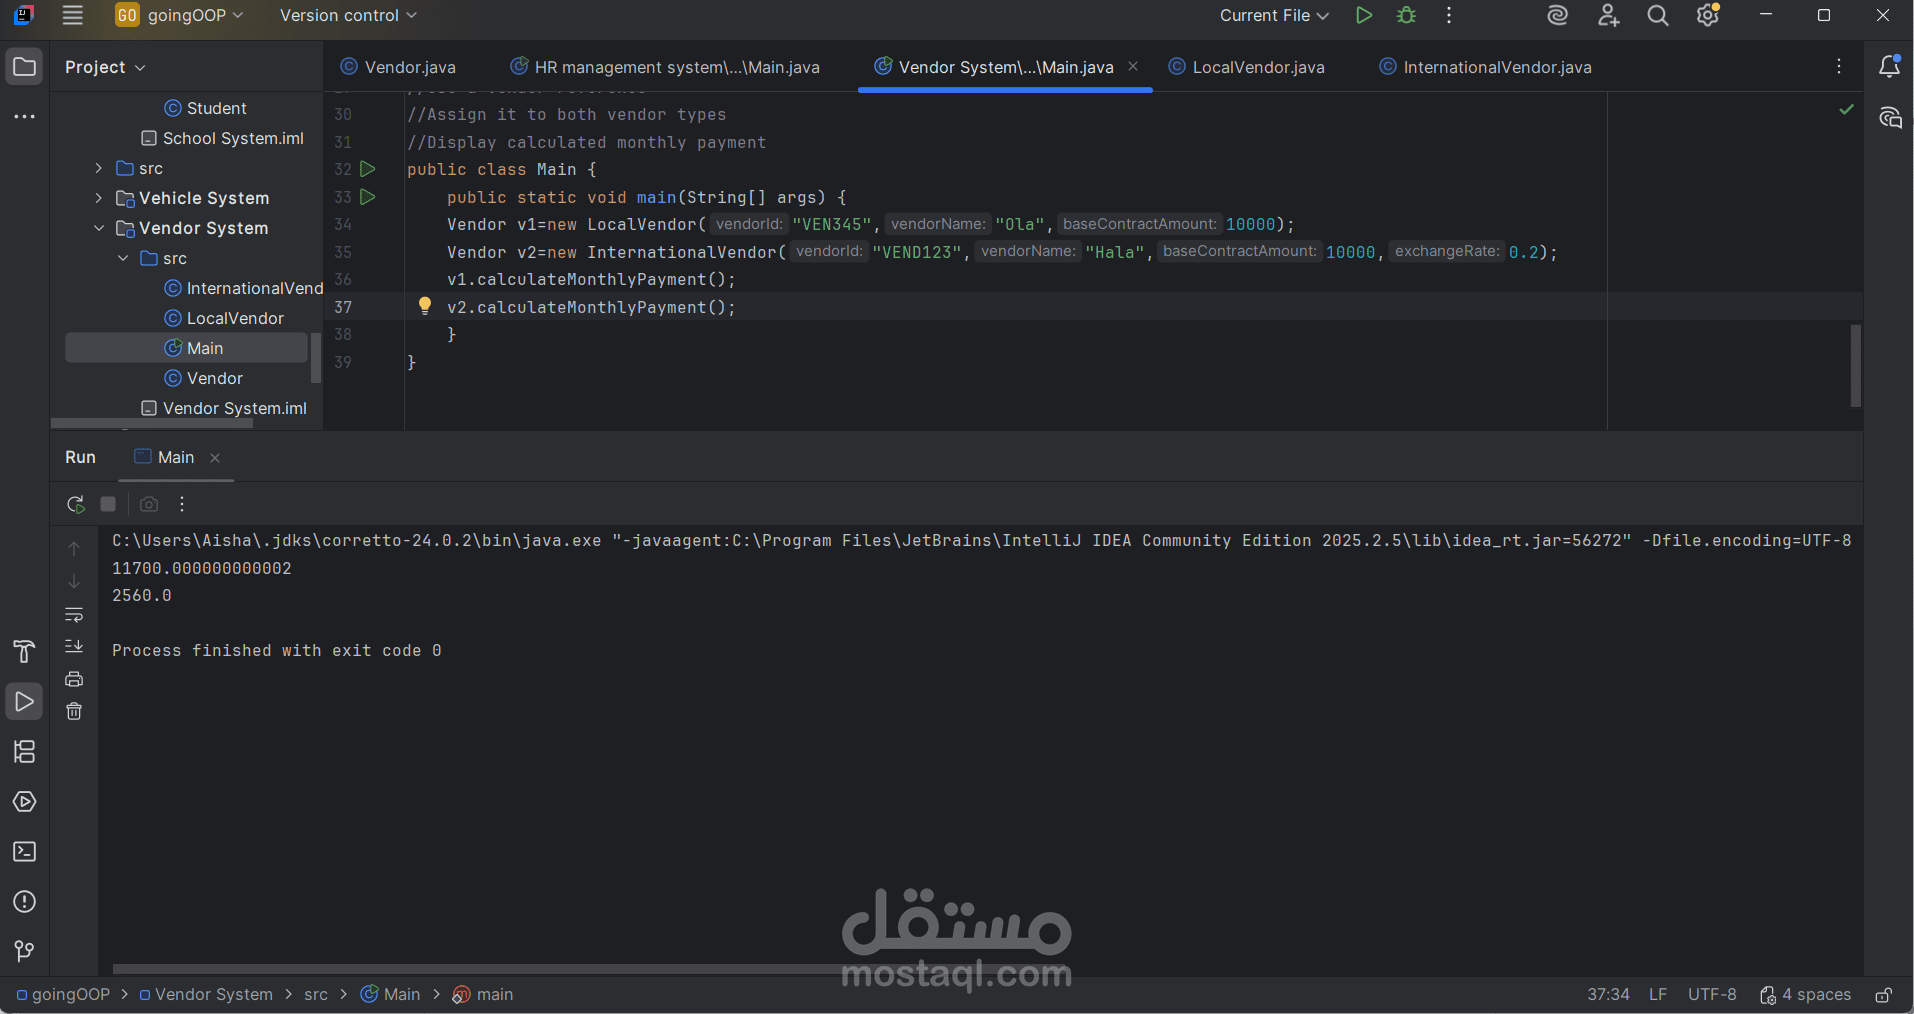Click the main method breadcrumb
Screen dimensions: 1914x1014
click(483, 995)
